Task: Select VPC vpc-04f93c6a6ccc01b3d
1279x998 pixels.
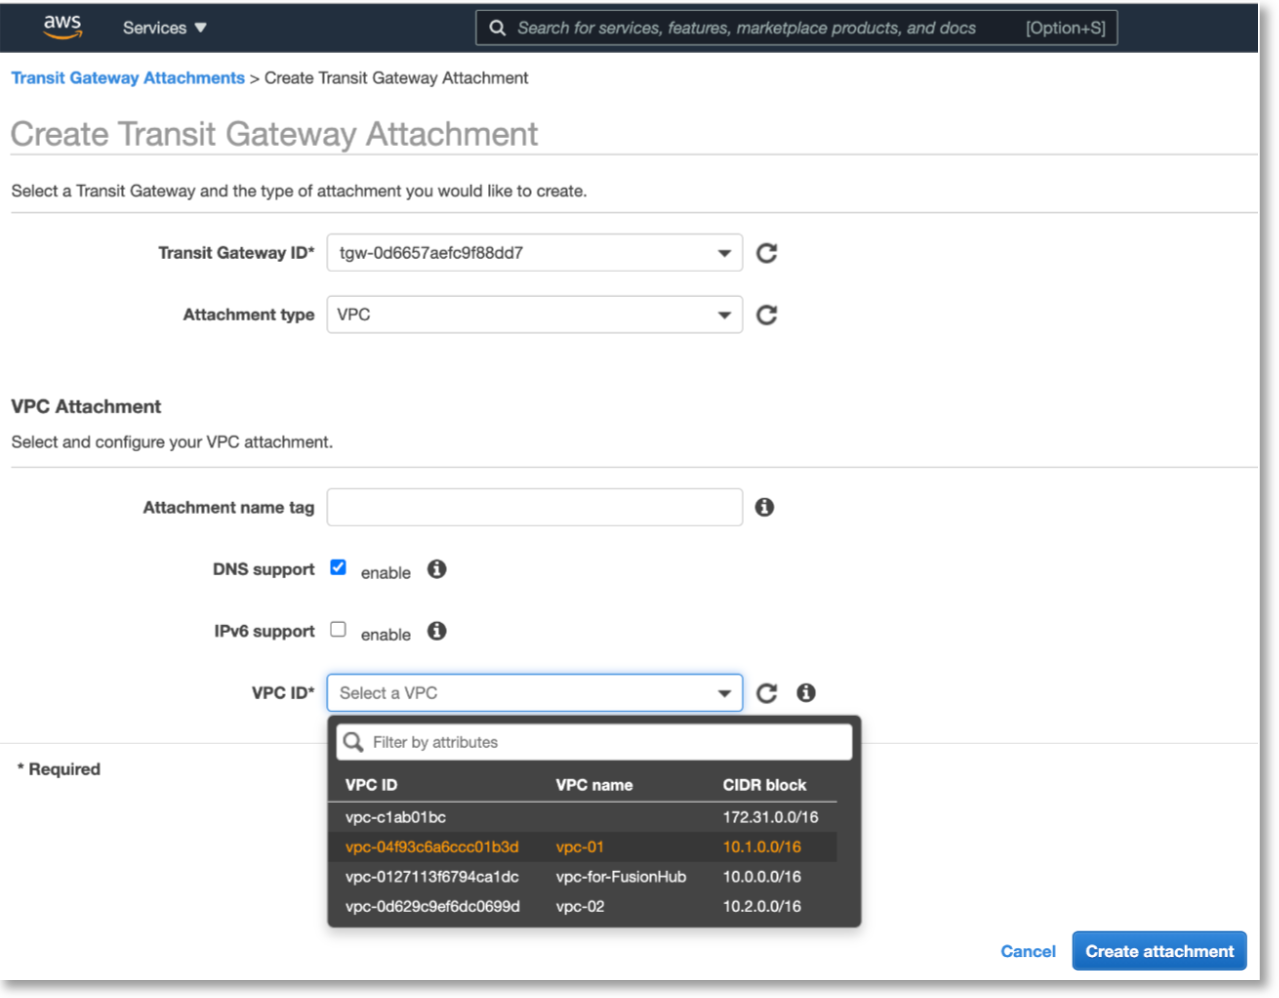Action: tap(583, 847)
